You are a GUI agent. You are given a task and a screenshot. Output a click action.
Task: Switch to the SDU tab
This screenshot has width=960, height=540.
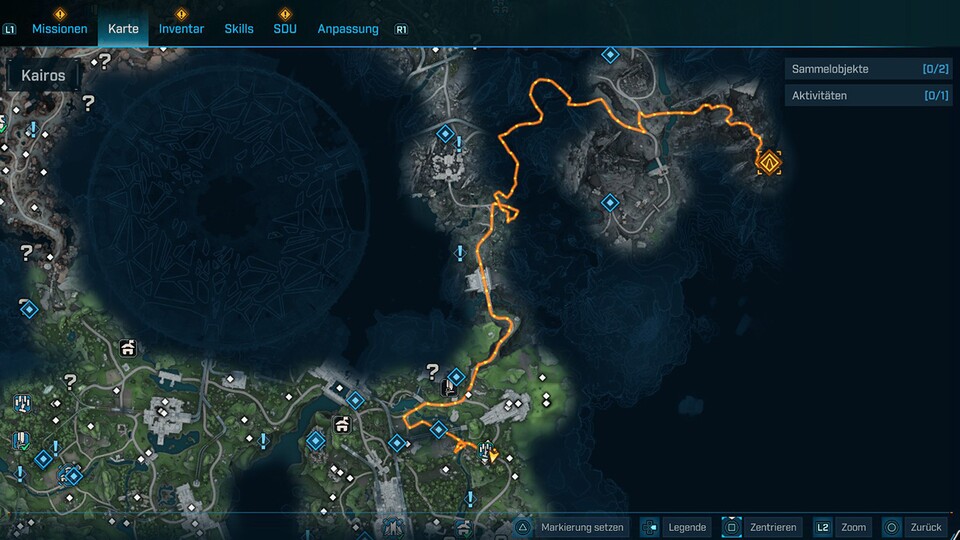click(285, 29)
